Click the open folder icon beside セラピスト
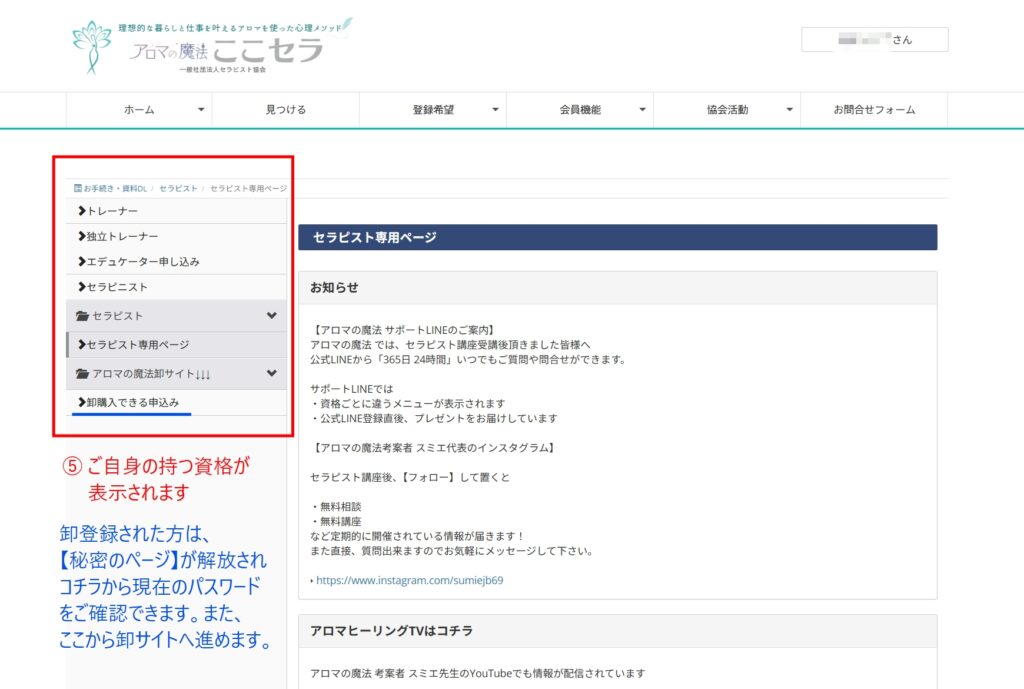This screenshot has width=1024, height=689. [x=82, y=316]
